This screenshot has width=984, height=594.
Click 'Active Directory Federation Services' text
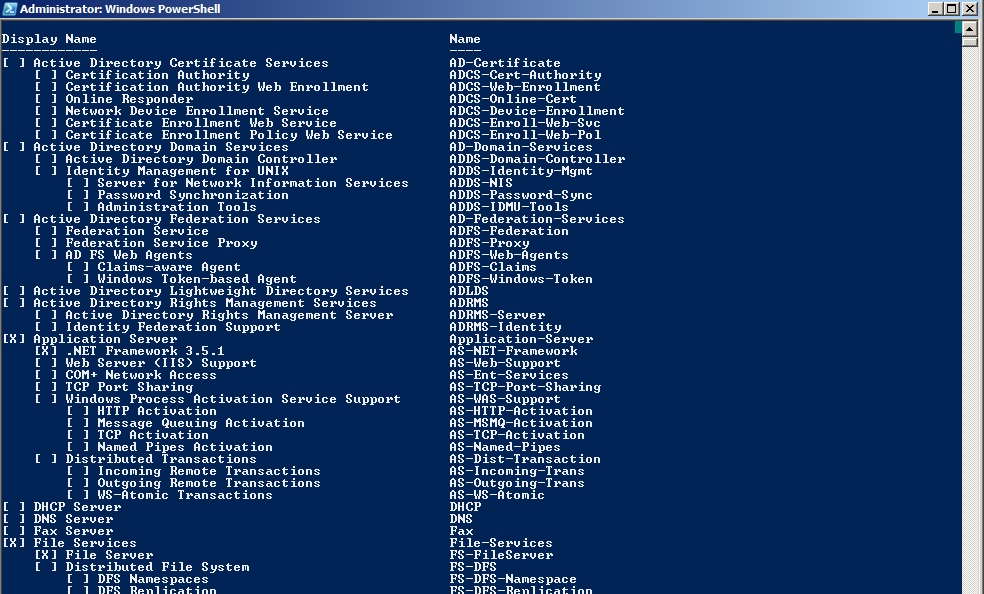(177, 220)
